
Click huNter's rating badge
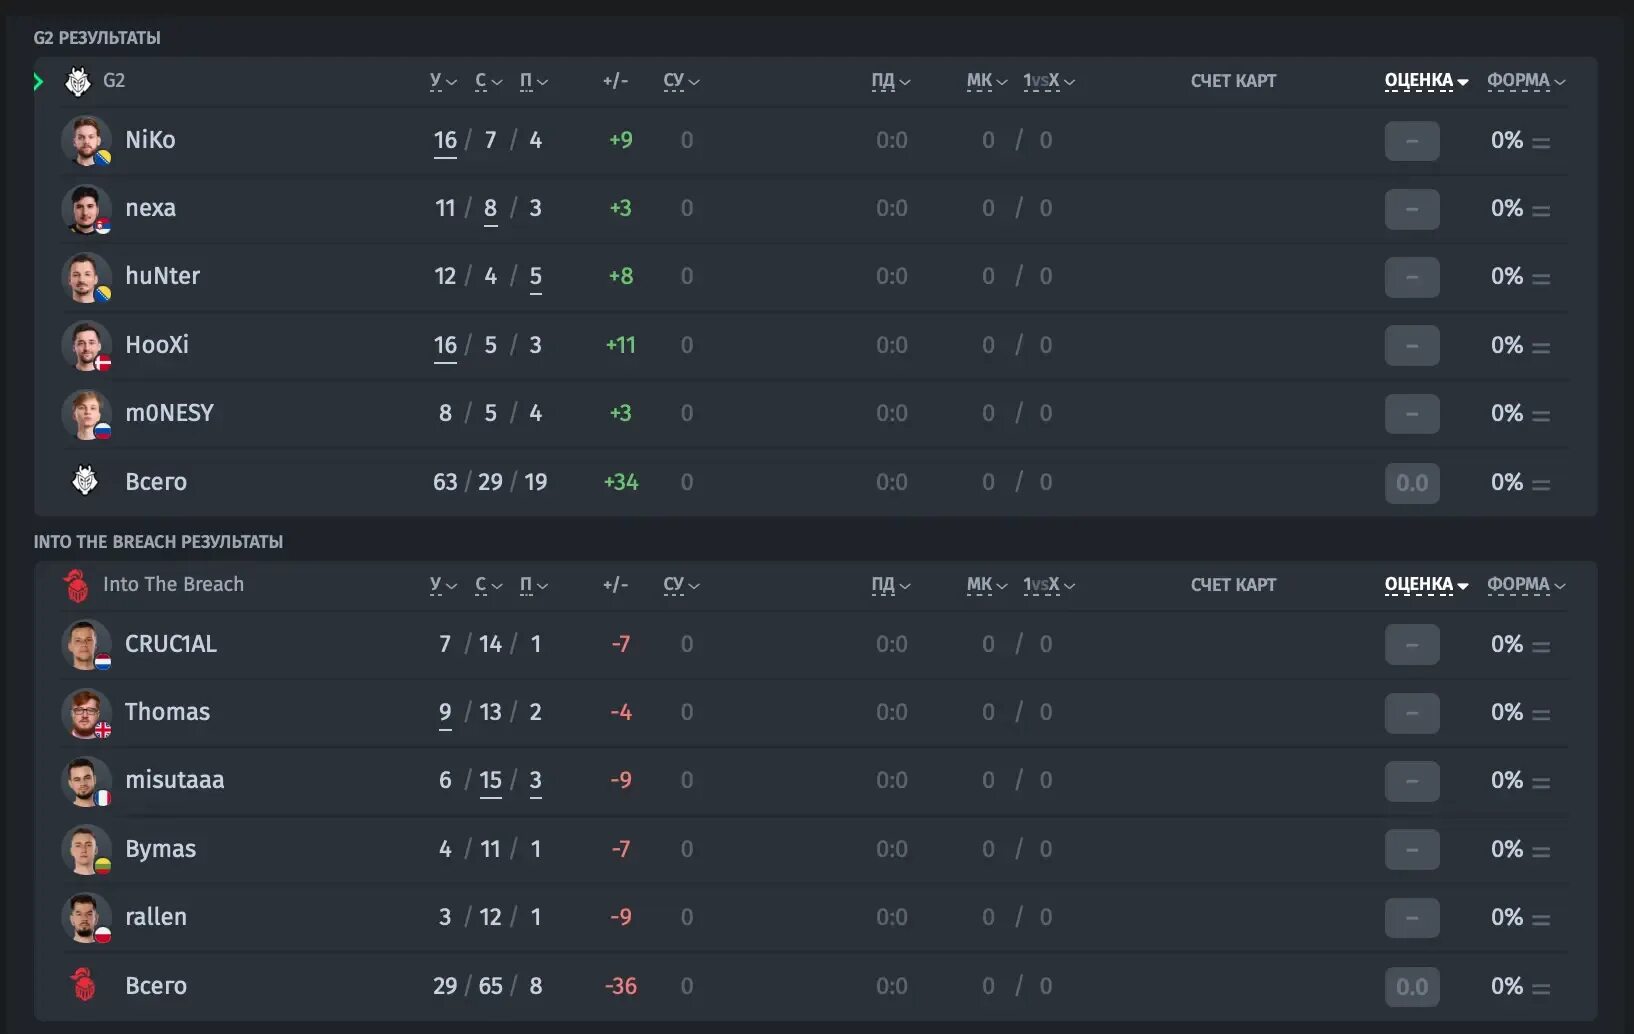[1412, 277]
